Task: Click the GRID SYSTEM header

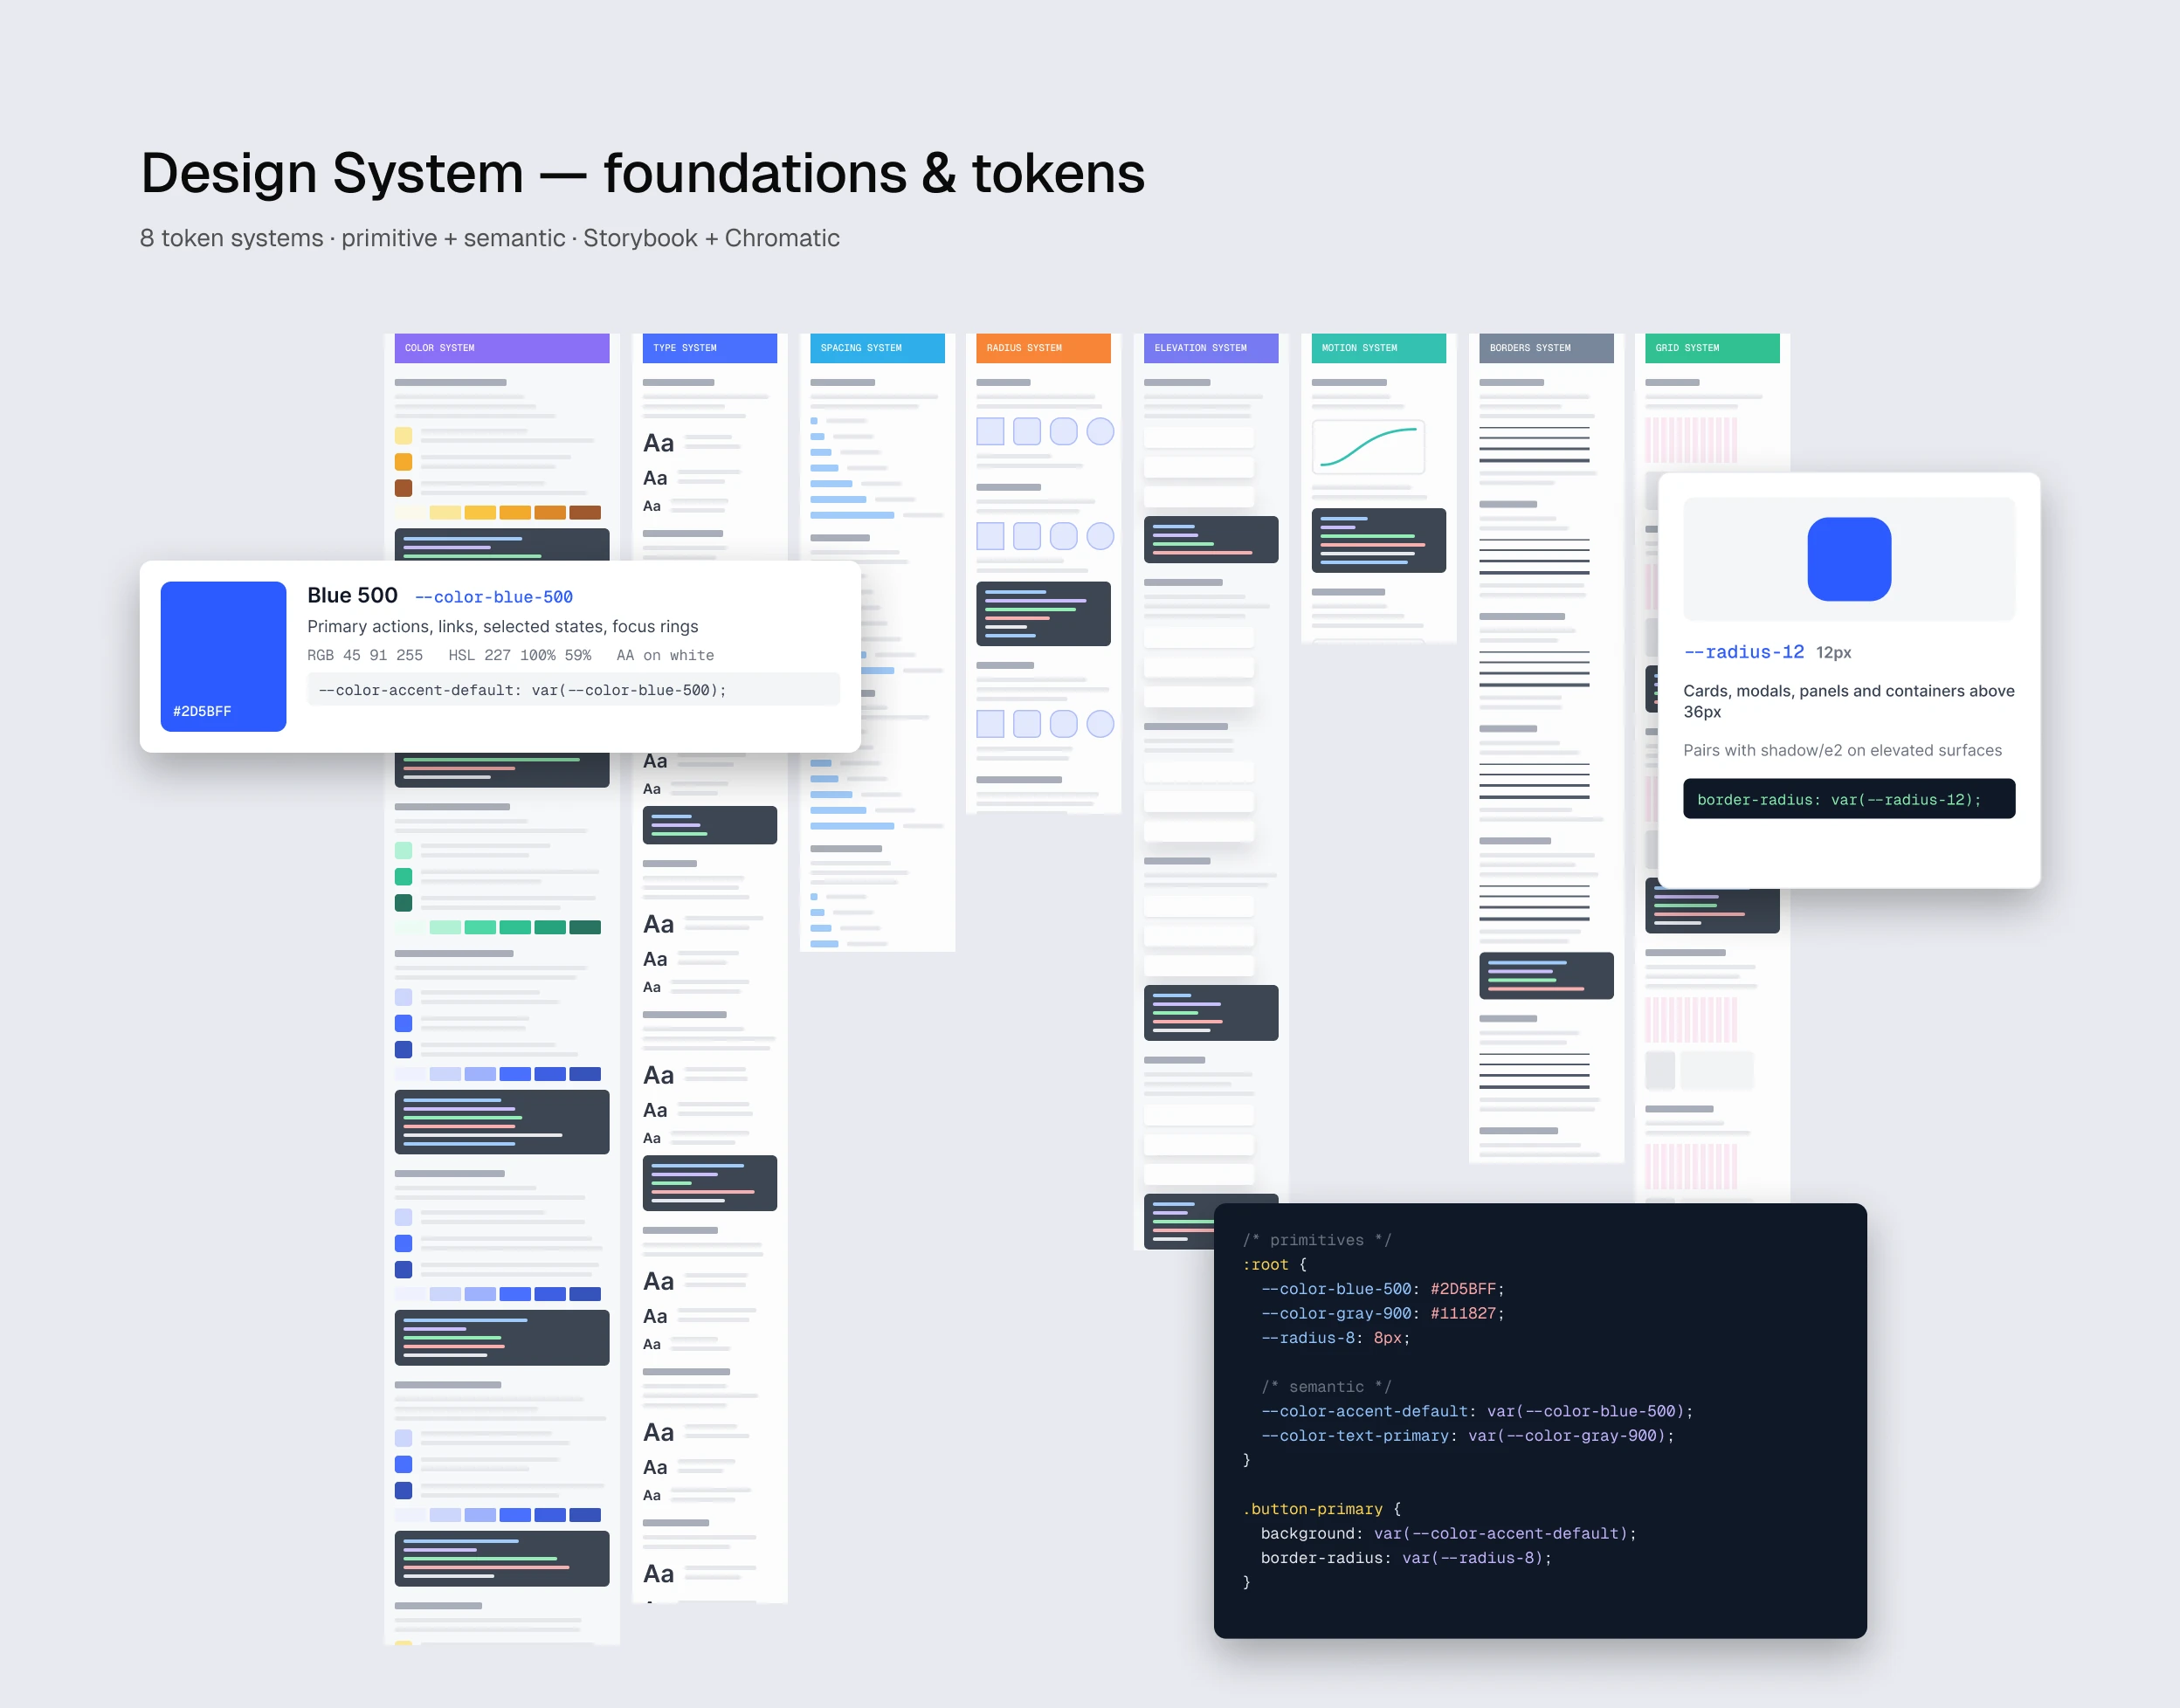Action: (1712, 348)
